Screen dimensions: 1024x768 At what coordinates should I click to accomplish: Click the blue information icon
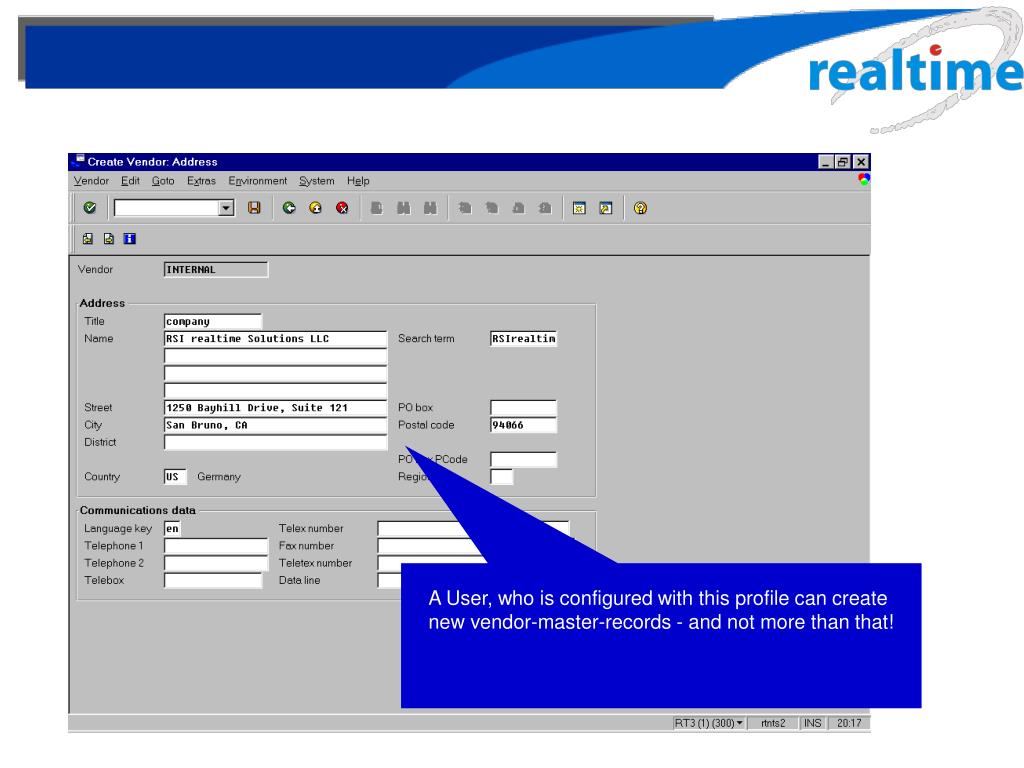(x=130, y=239)
